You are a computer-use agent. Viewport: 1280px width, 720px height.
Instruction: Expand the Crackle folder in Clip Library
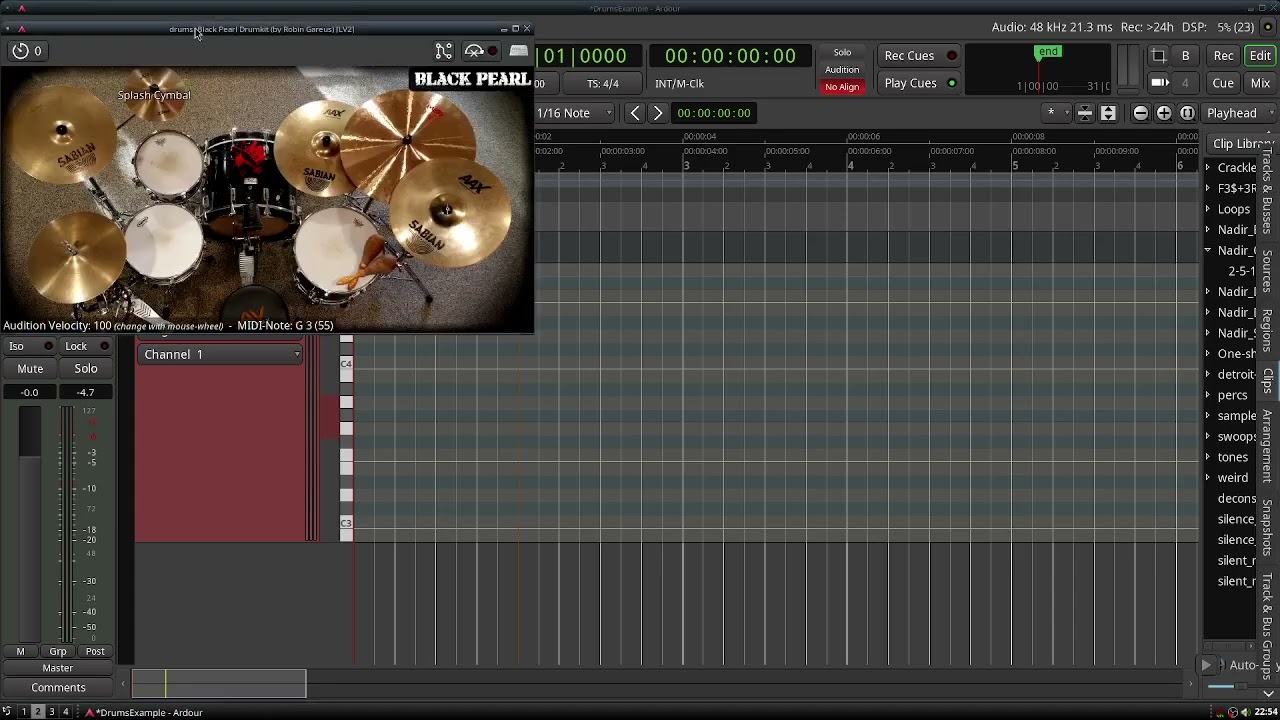[x=1208, y=168]
